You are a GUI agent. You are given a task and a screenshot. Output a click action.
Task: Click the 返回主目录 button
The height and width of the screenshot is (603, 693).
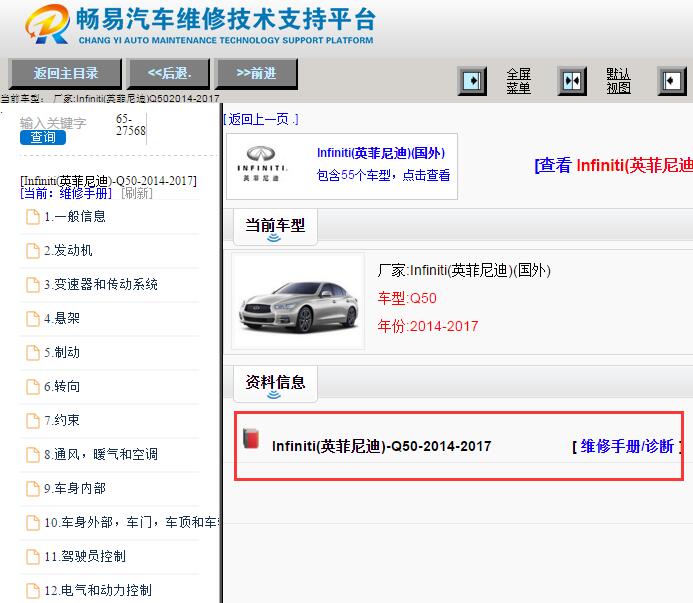(65, 73)
